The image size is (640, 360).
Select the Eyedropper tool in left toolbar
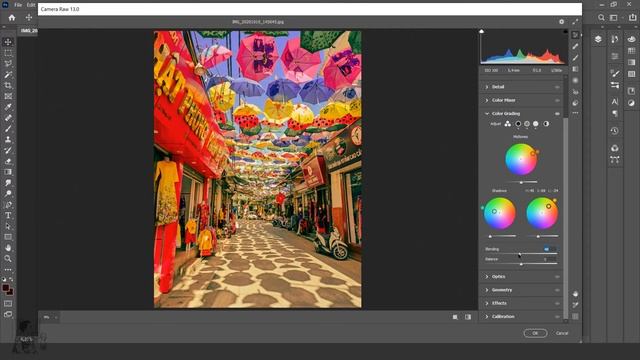[x=8, y=107]
